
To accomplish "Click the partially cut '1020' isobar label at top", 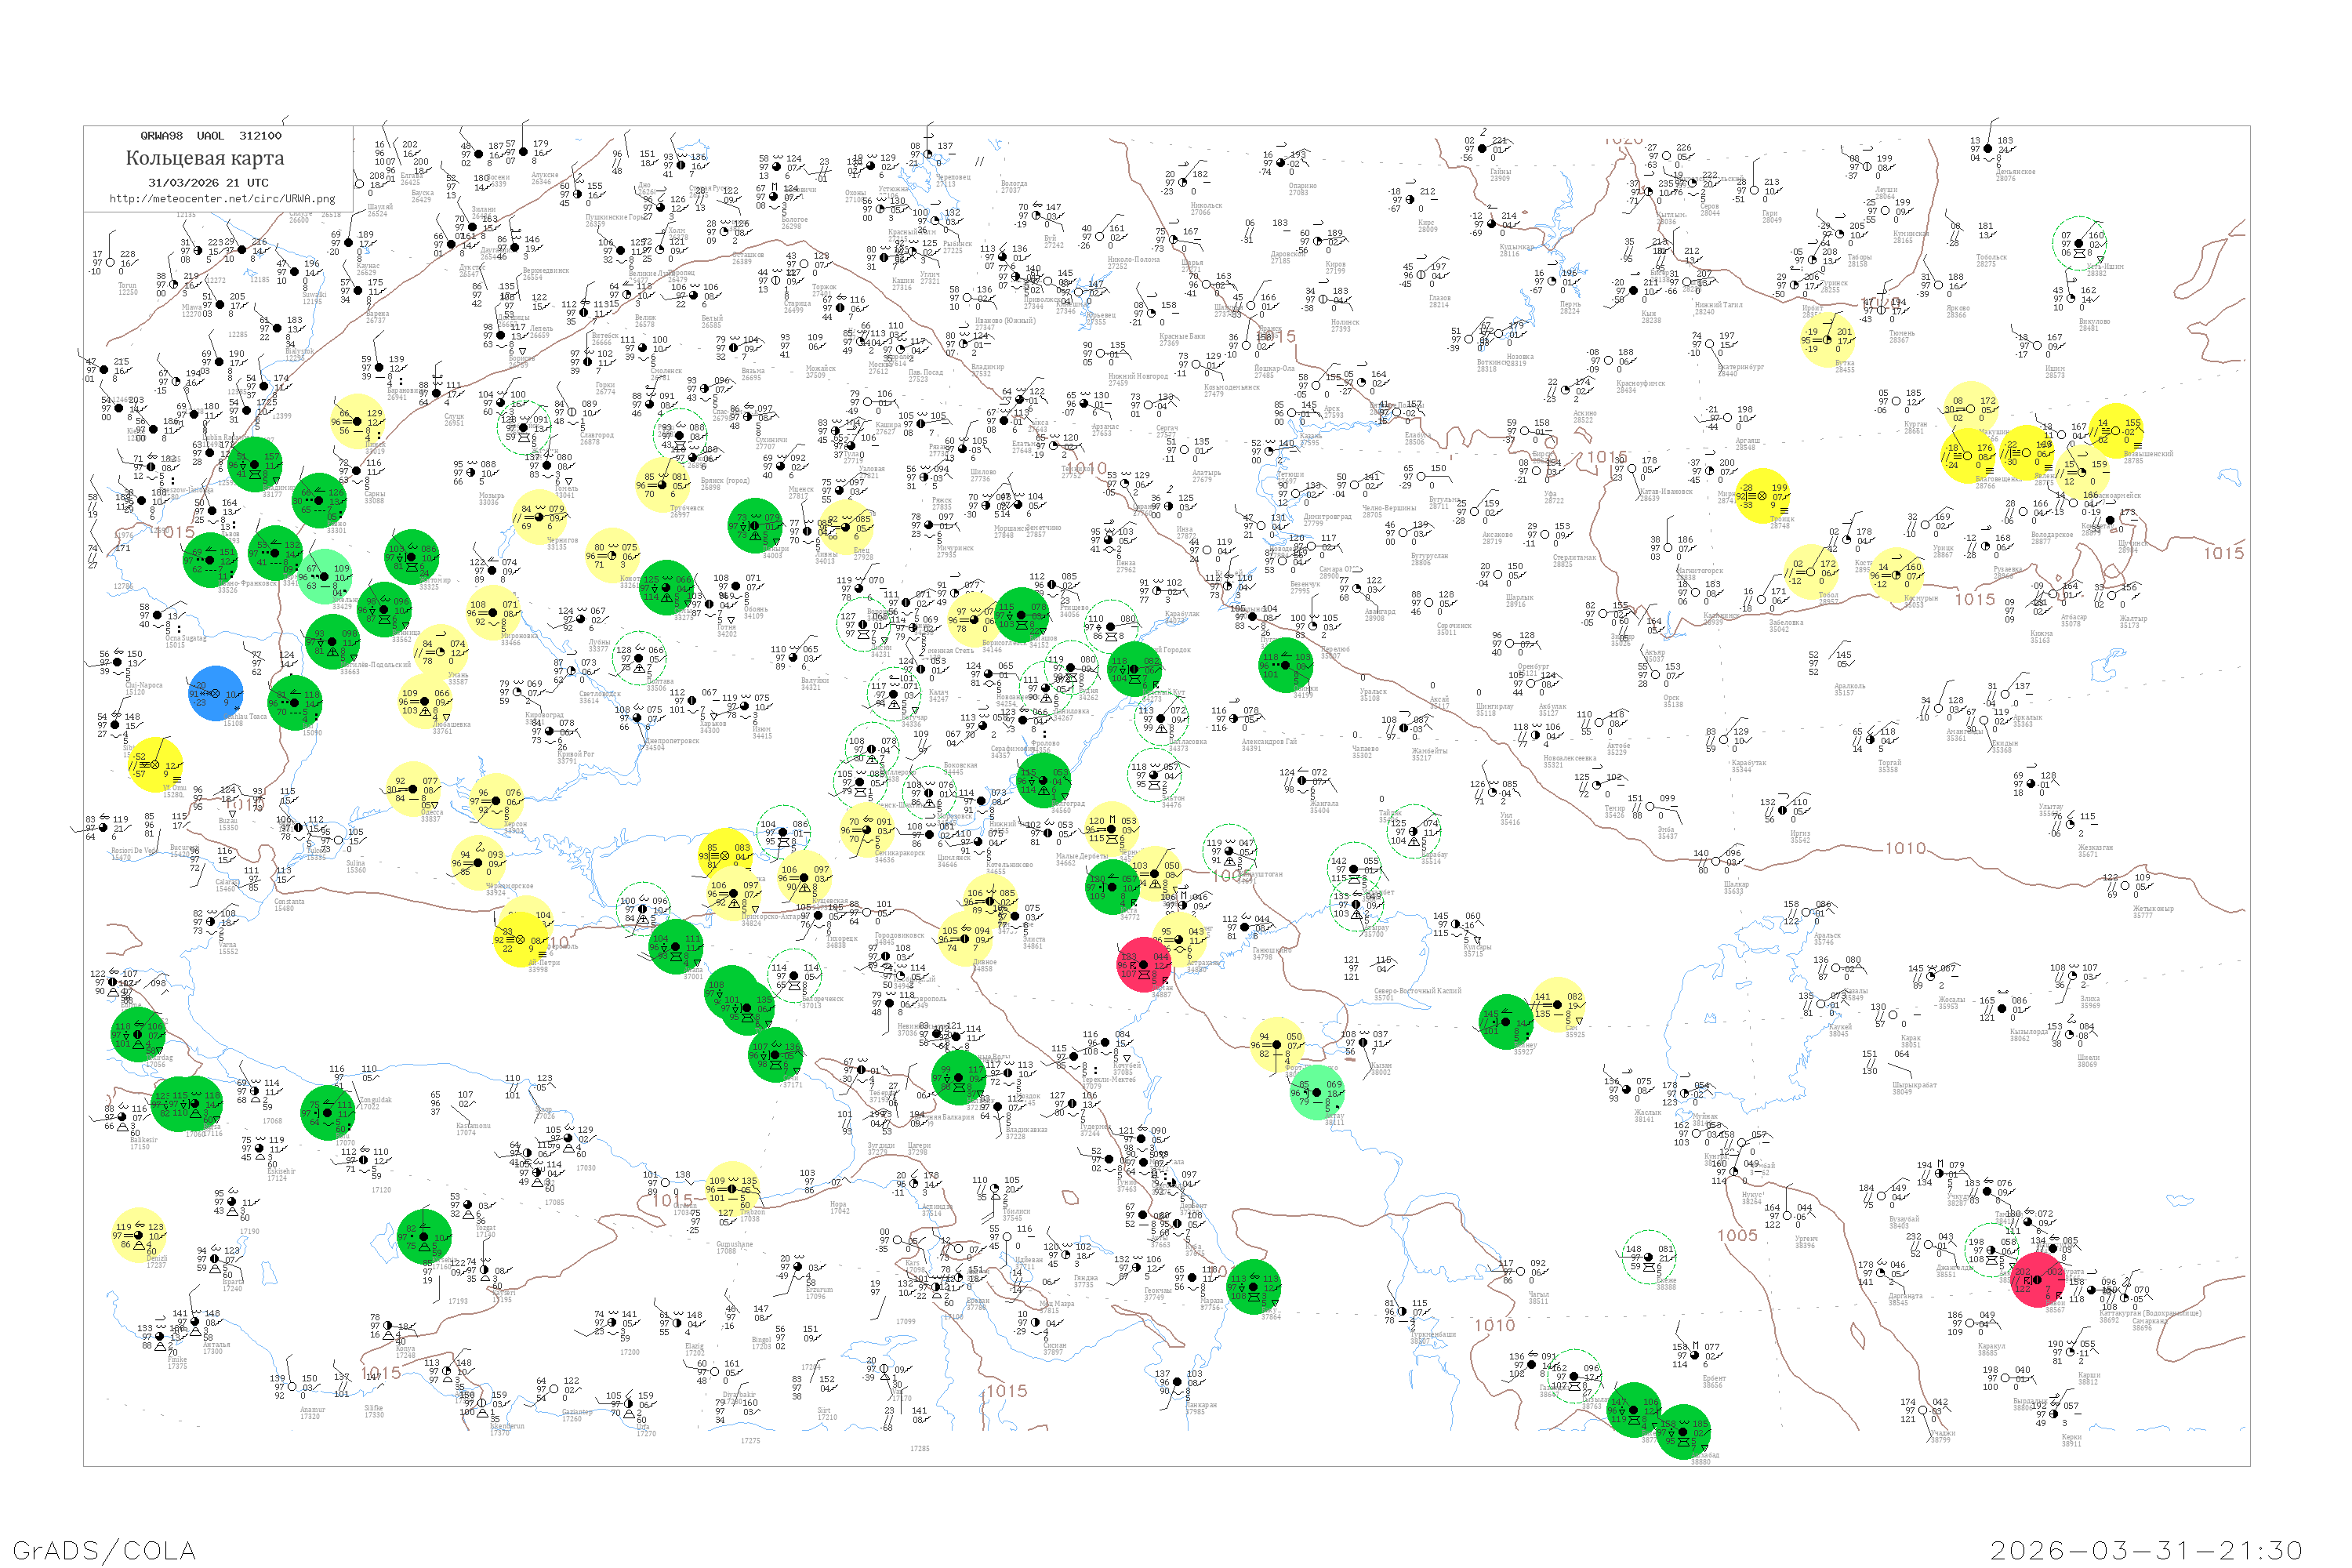I will pos(1625,141).
